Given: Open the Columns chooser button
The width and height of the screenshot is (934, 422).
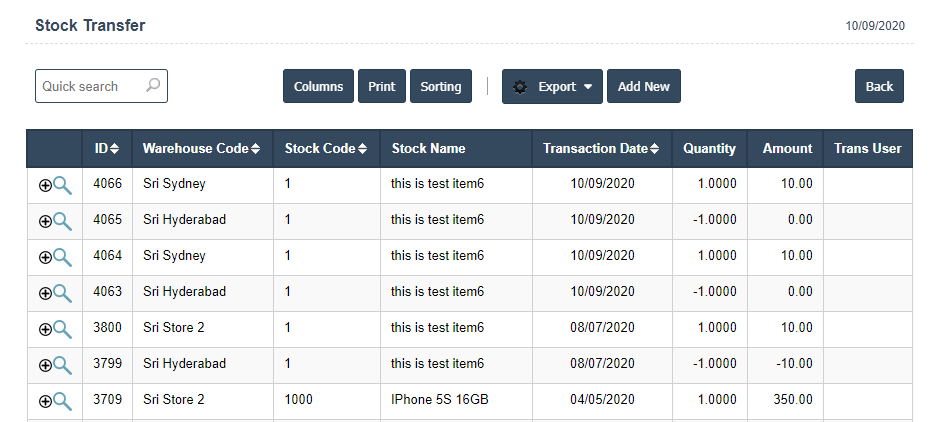Looking at the screenshot, I should (319, 87).
